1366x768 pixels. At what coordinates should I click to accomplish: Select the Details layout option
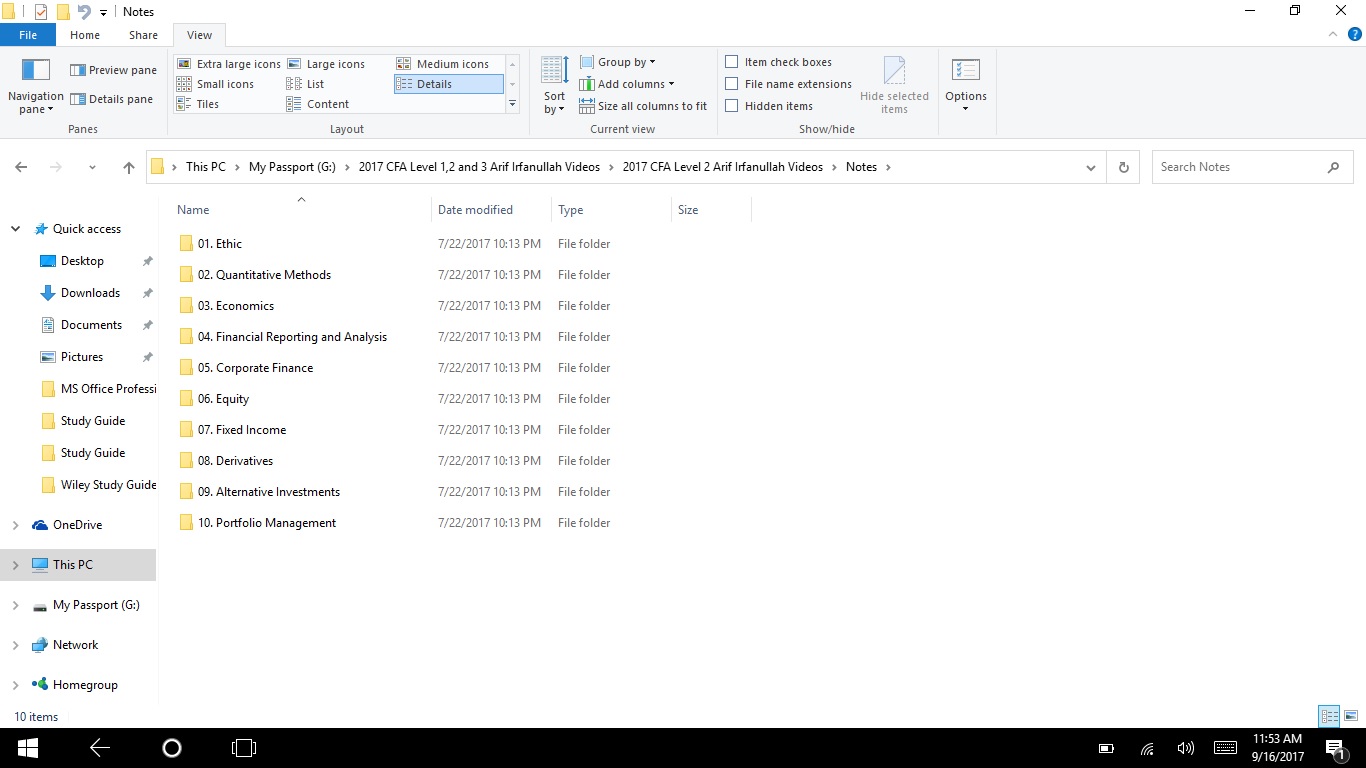click(448, 84)
